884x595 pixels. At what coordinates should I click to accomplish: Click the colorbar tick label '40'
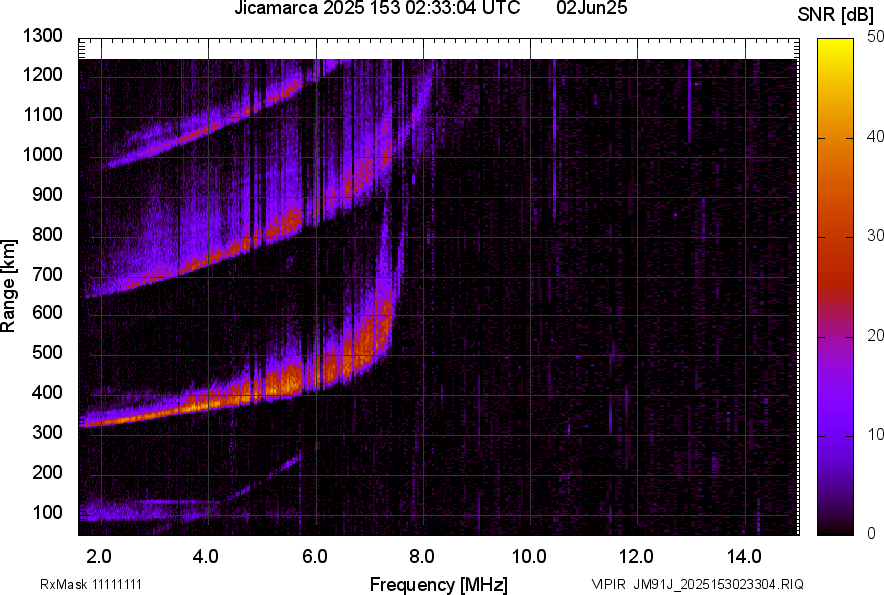coord(876,136)
